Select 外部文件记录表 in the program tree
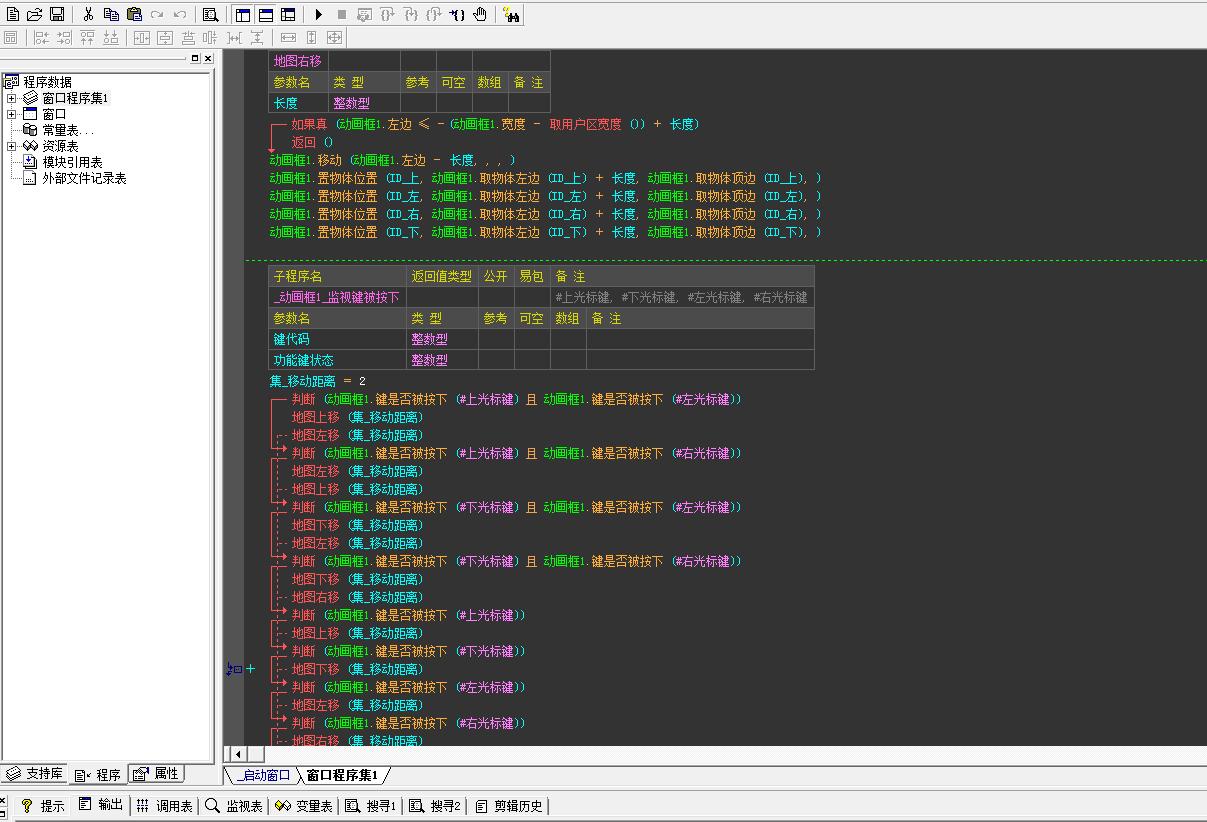 pyautogui.click(x=84, y=178)
